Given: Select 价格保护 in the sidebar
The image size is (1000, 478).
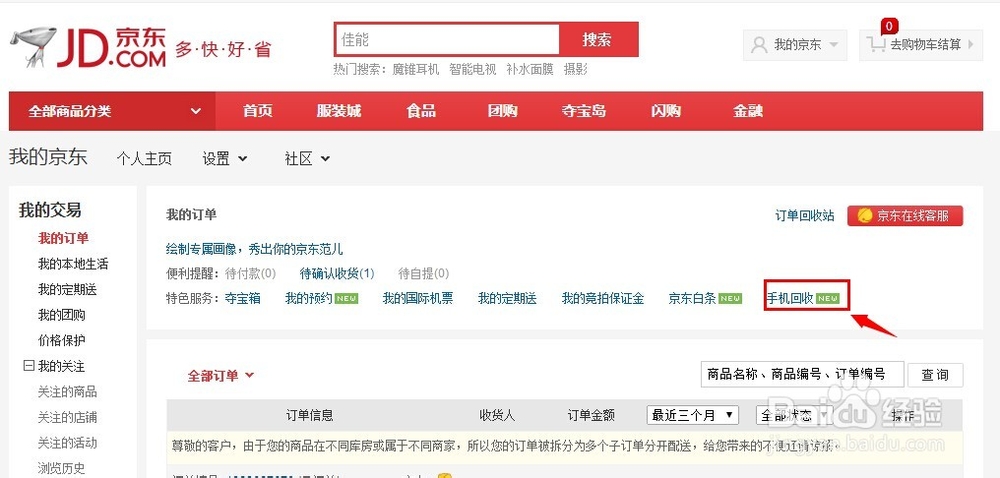Looking at the screenshot, I should (x=61, y=340).
